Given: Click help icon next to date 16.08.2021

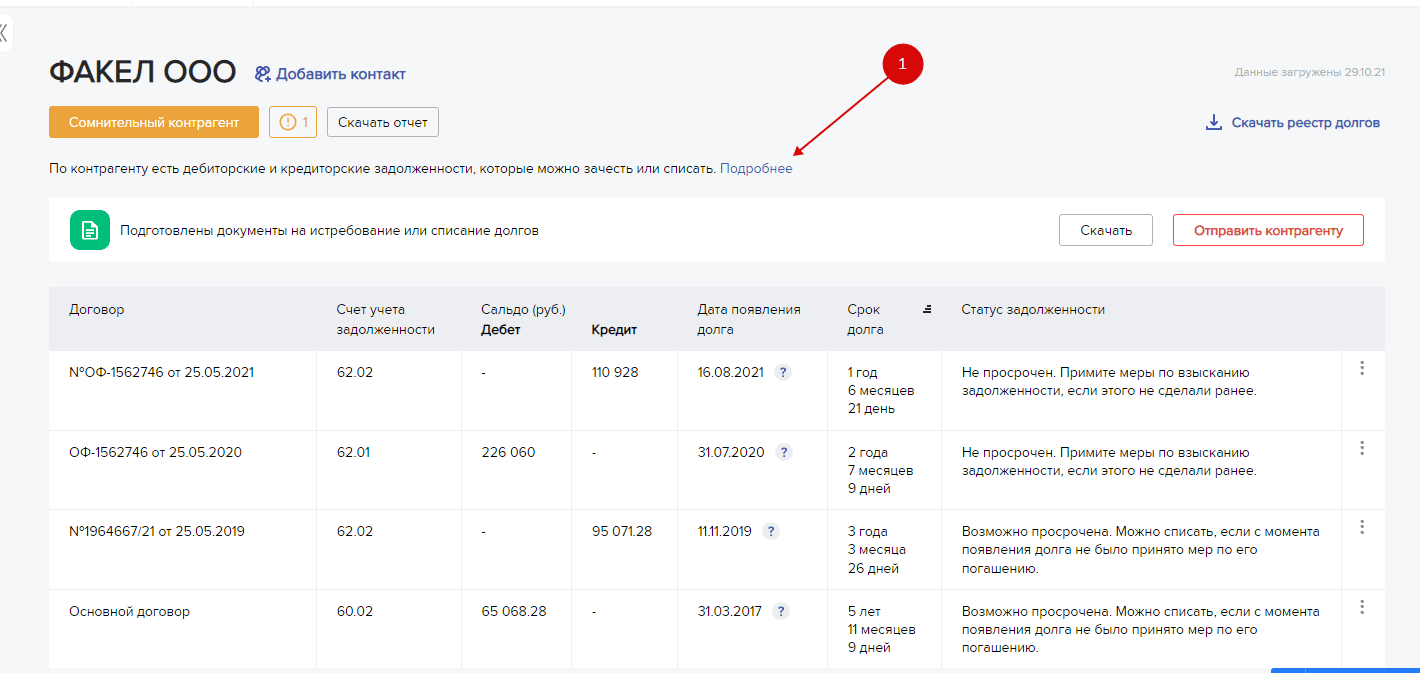Looking at the screenshot, I should [783, 372].
